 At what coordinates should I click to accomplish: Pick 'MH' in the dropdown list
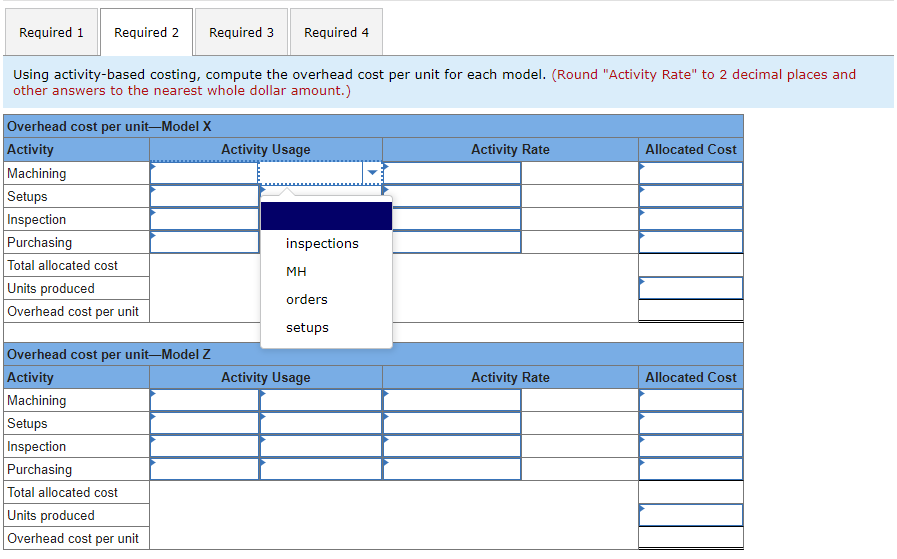click(326, 272)
